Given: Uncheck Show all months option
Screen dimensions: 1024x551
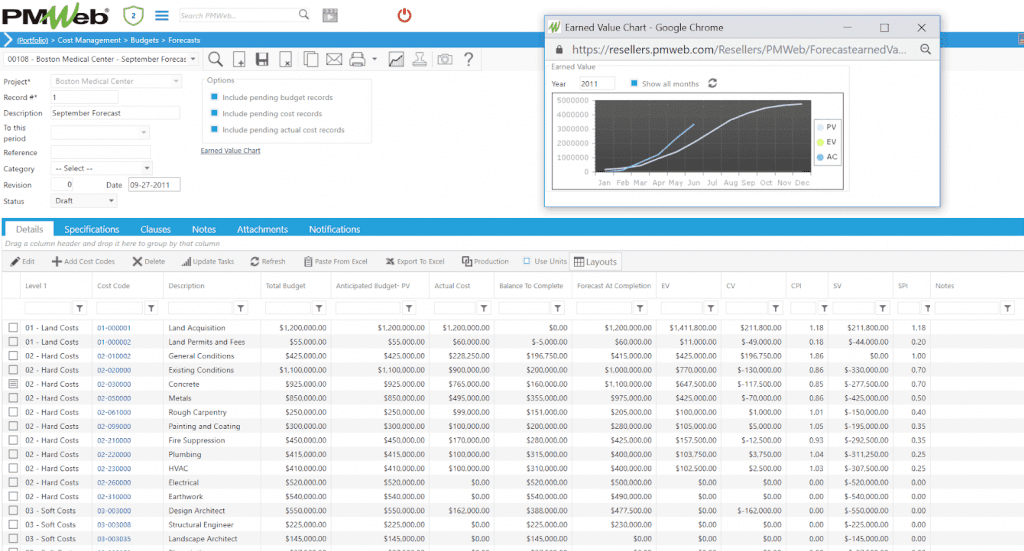Looking at the screenshot, I should click(x=634, y=84).
